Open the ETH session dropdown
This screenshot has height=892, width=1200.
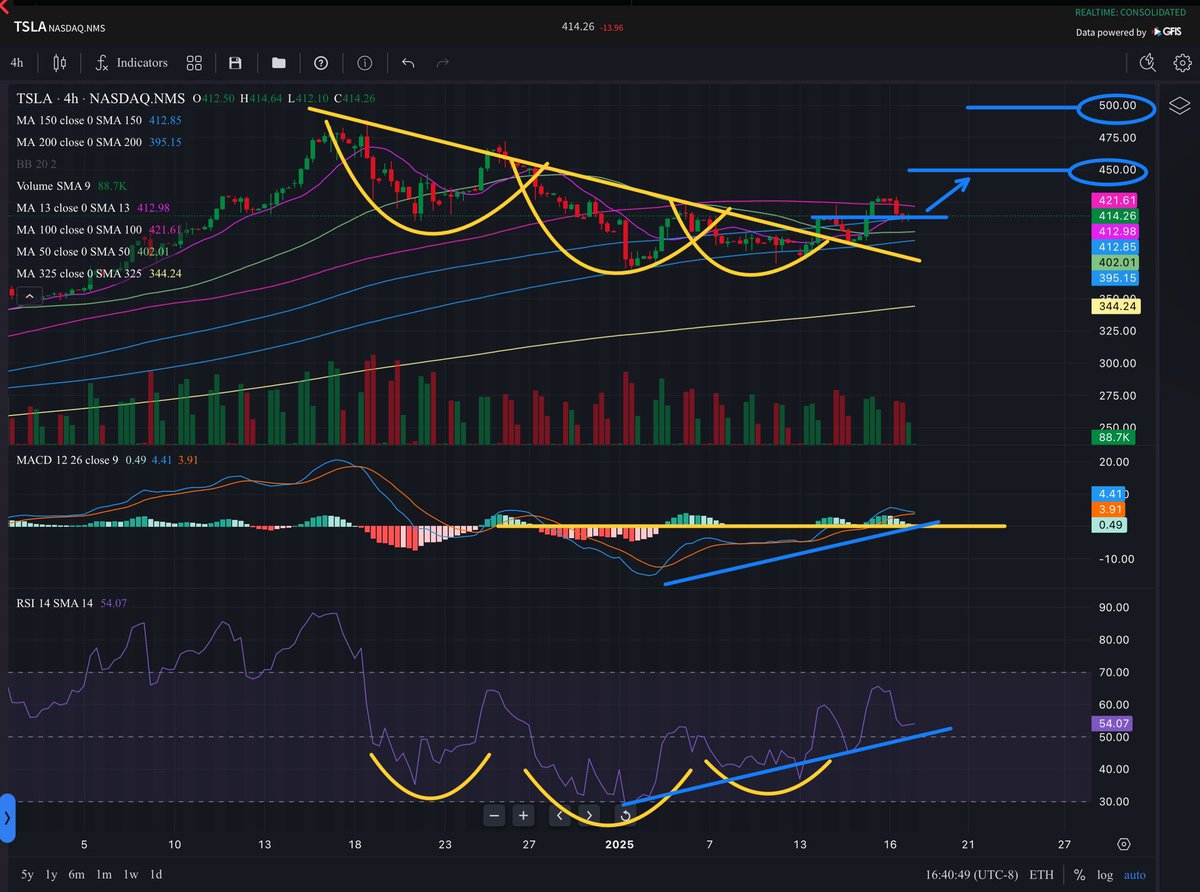1043,874
